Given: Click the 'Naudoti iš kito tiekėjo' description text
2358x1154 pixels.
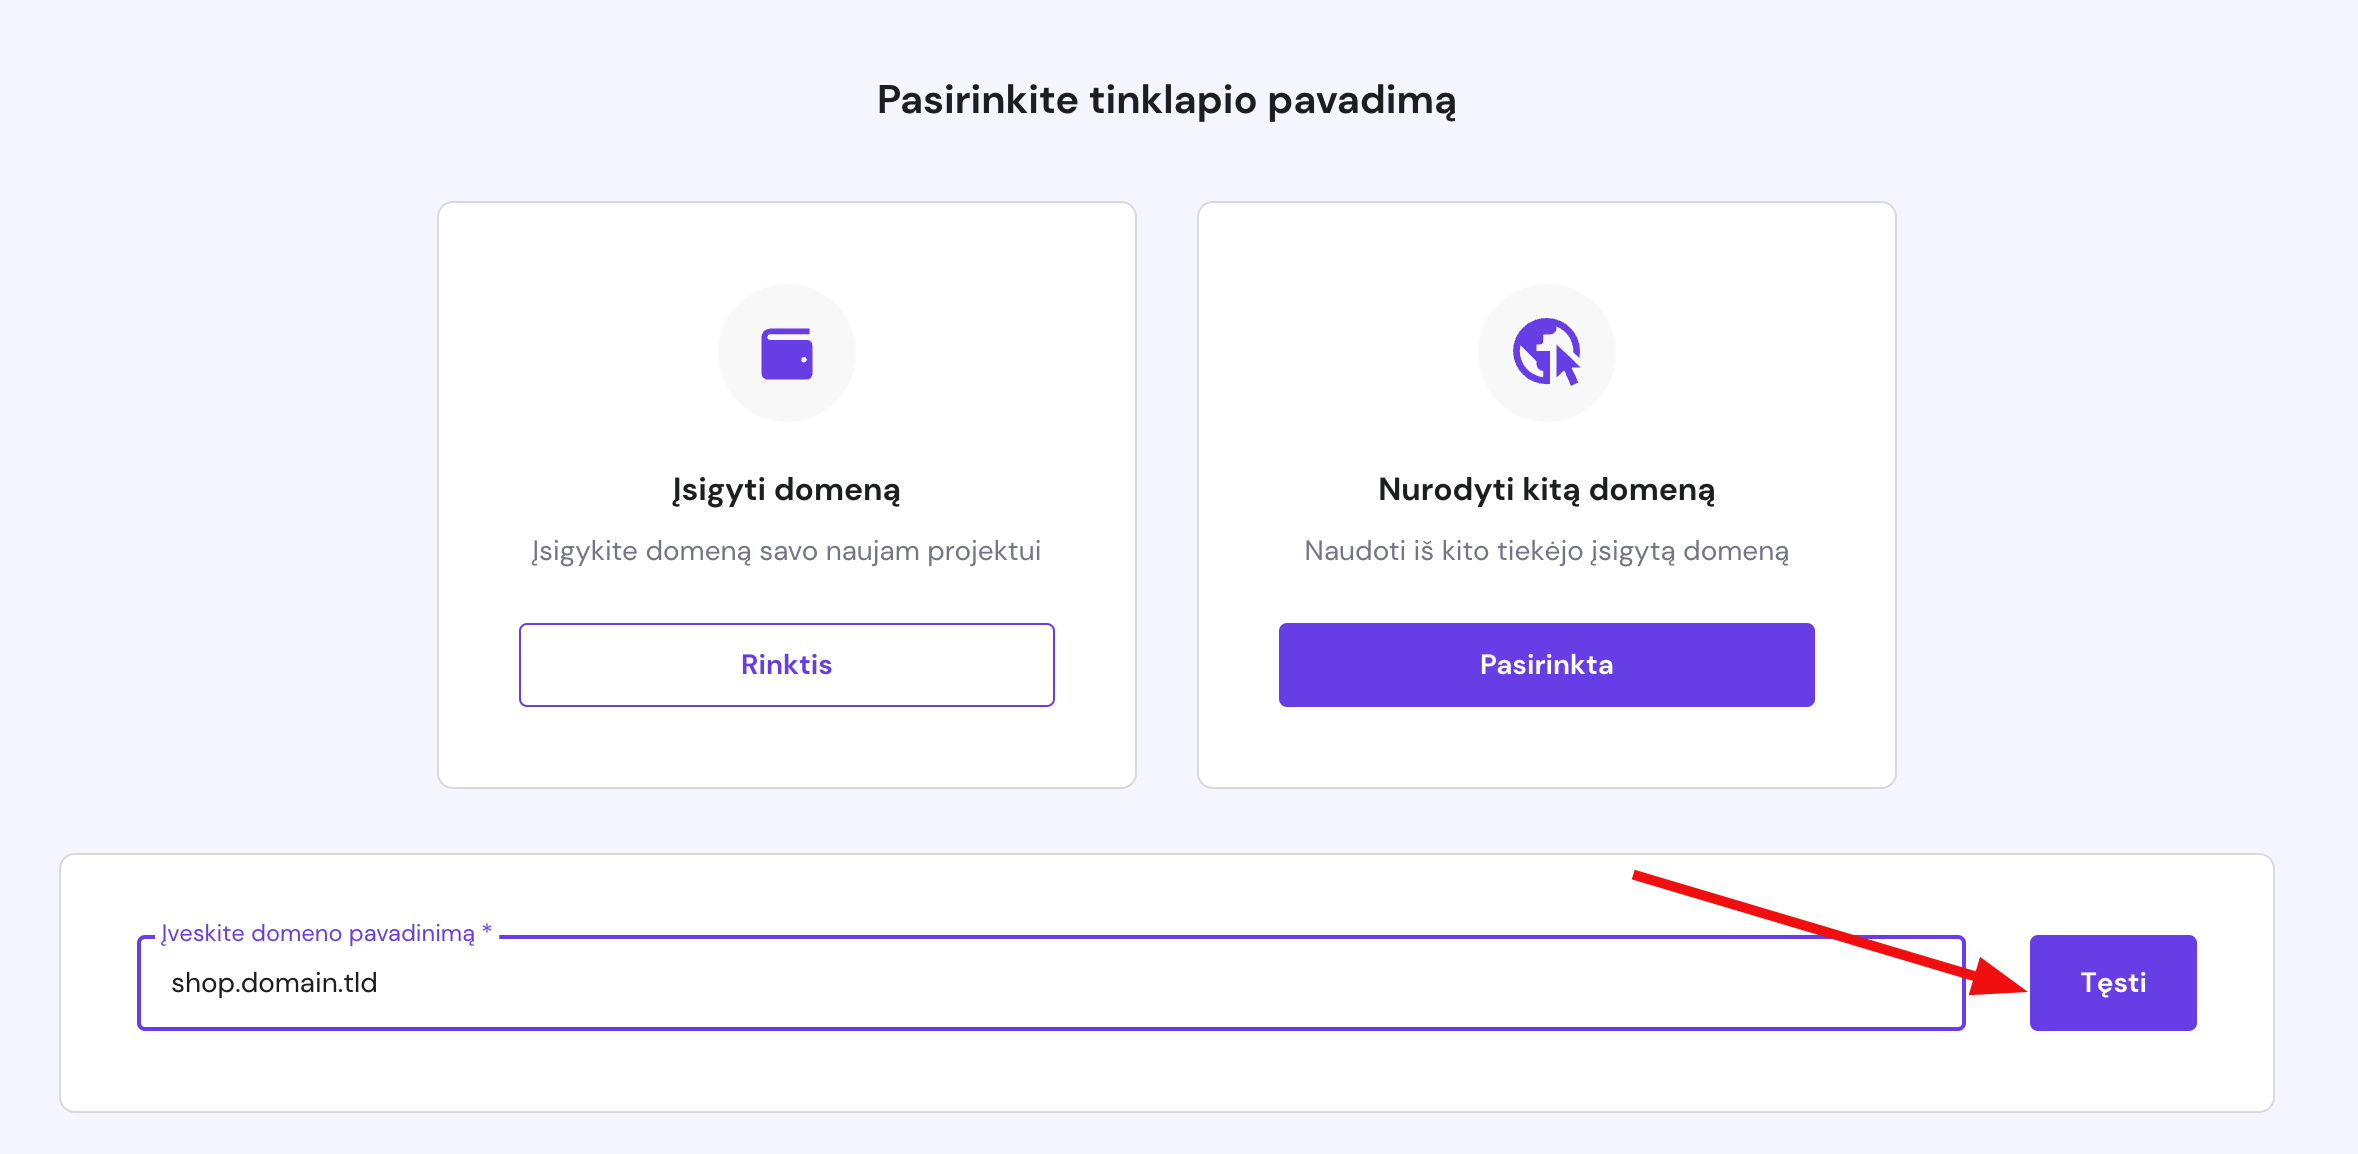Looking at the screenshot, I should [1546, 551].
